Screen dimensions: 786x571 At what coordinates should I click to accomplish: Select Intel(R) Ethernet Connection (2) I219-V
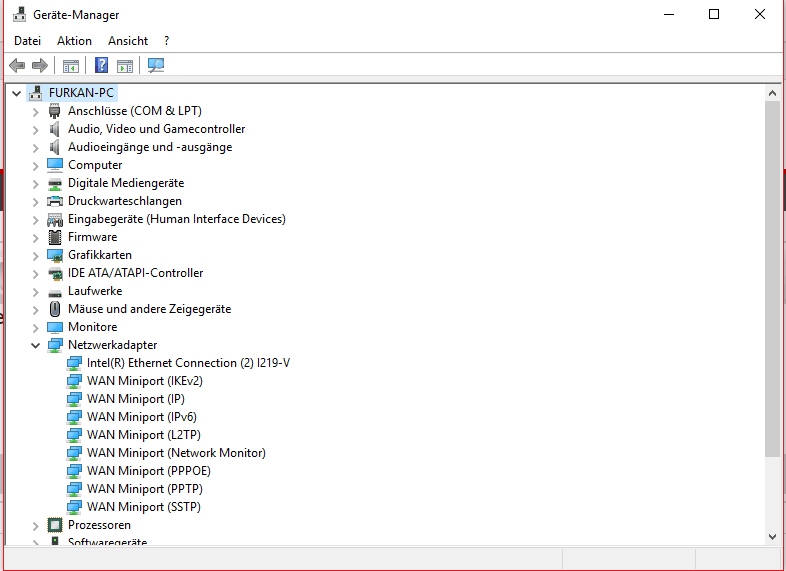click(188, 363)
